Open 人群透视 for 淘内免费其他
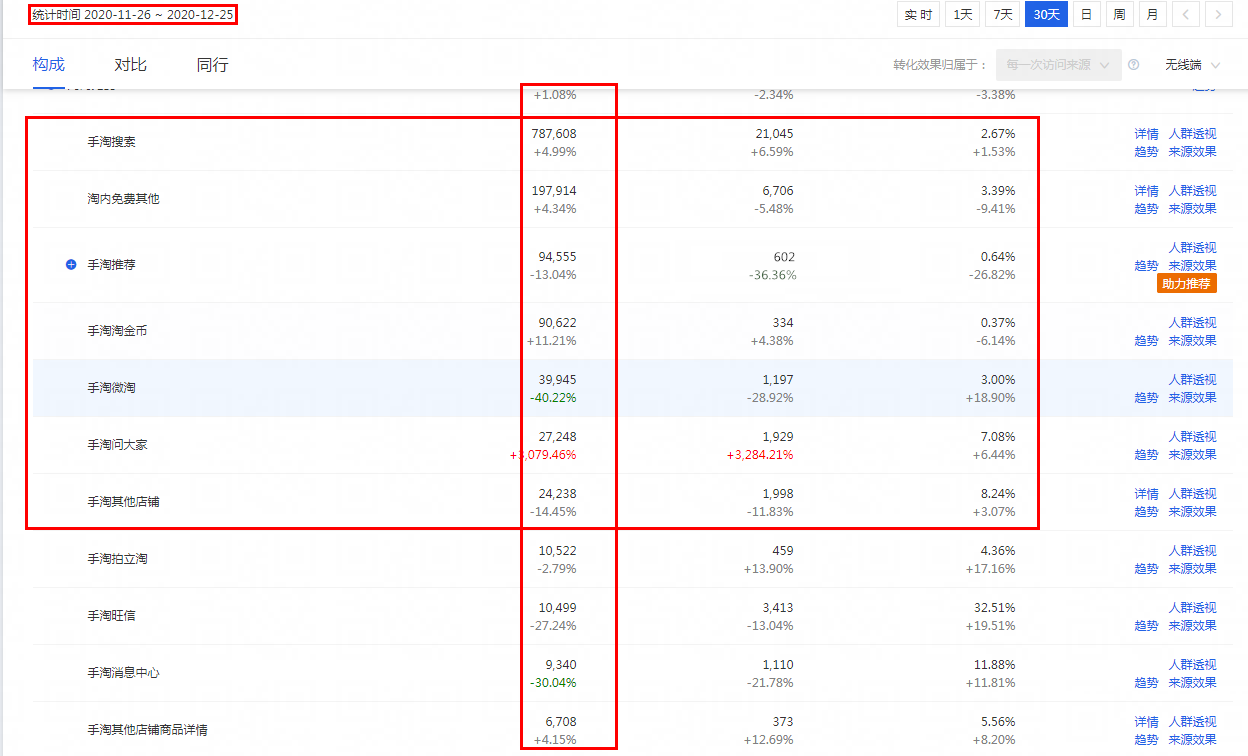 click(x=1192, y=191)
